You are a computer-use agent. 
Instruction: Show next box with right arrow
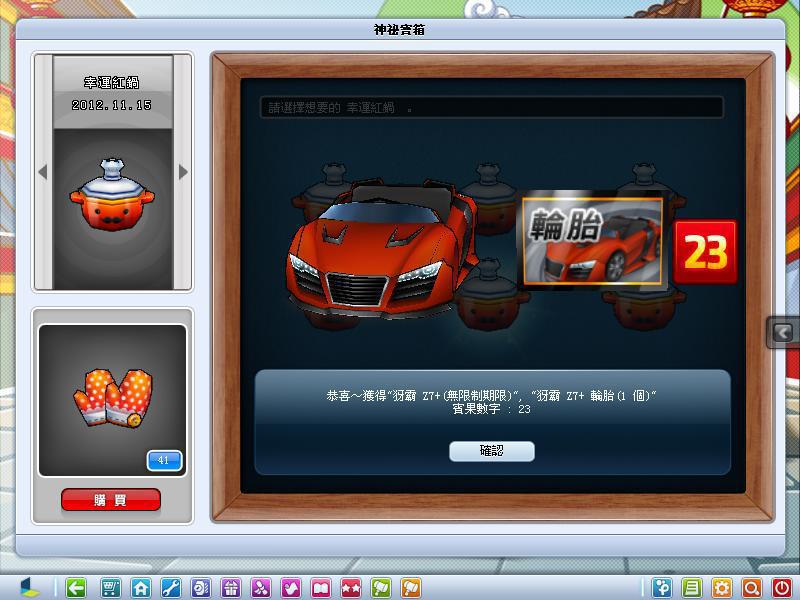pyautogui.click(x=183, y=172)
